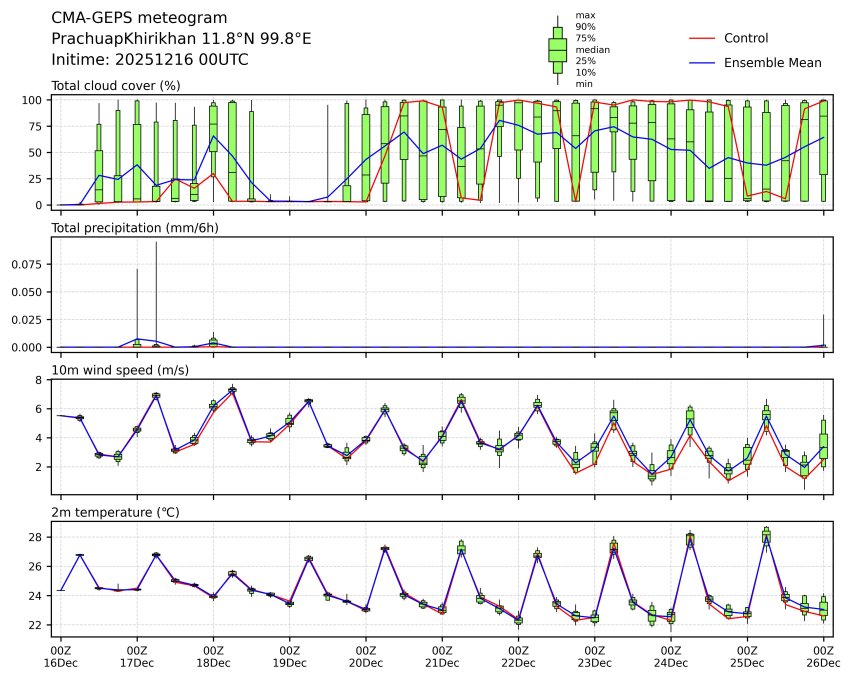Image resolution: width=852 pixels, height=680 pixels.
Task: Click the 0.075 precipitation y-axis tick
Action: click(28, 264)
